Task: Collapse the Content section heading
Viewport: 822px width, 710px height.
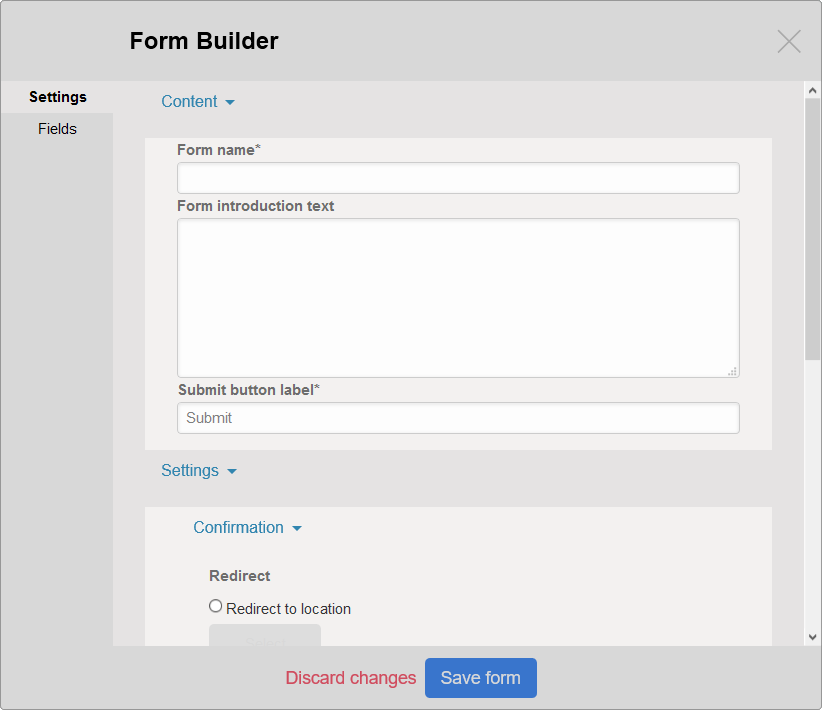Action: 189,101
